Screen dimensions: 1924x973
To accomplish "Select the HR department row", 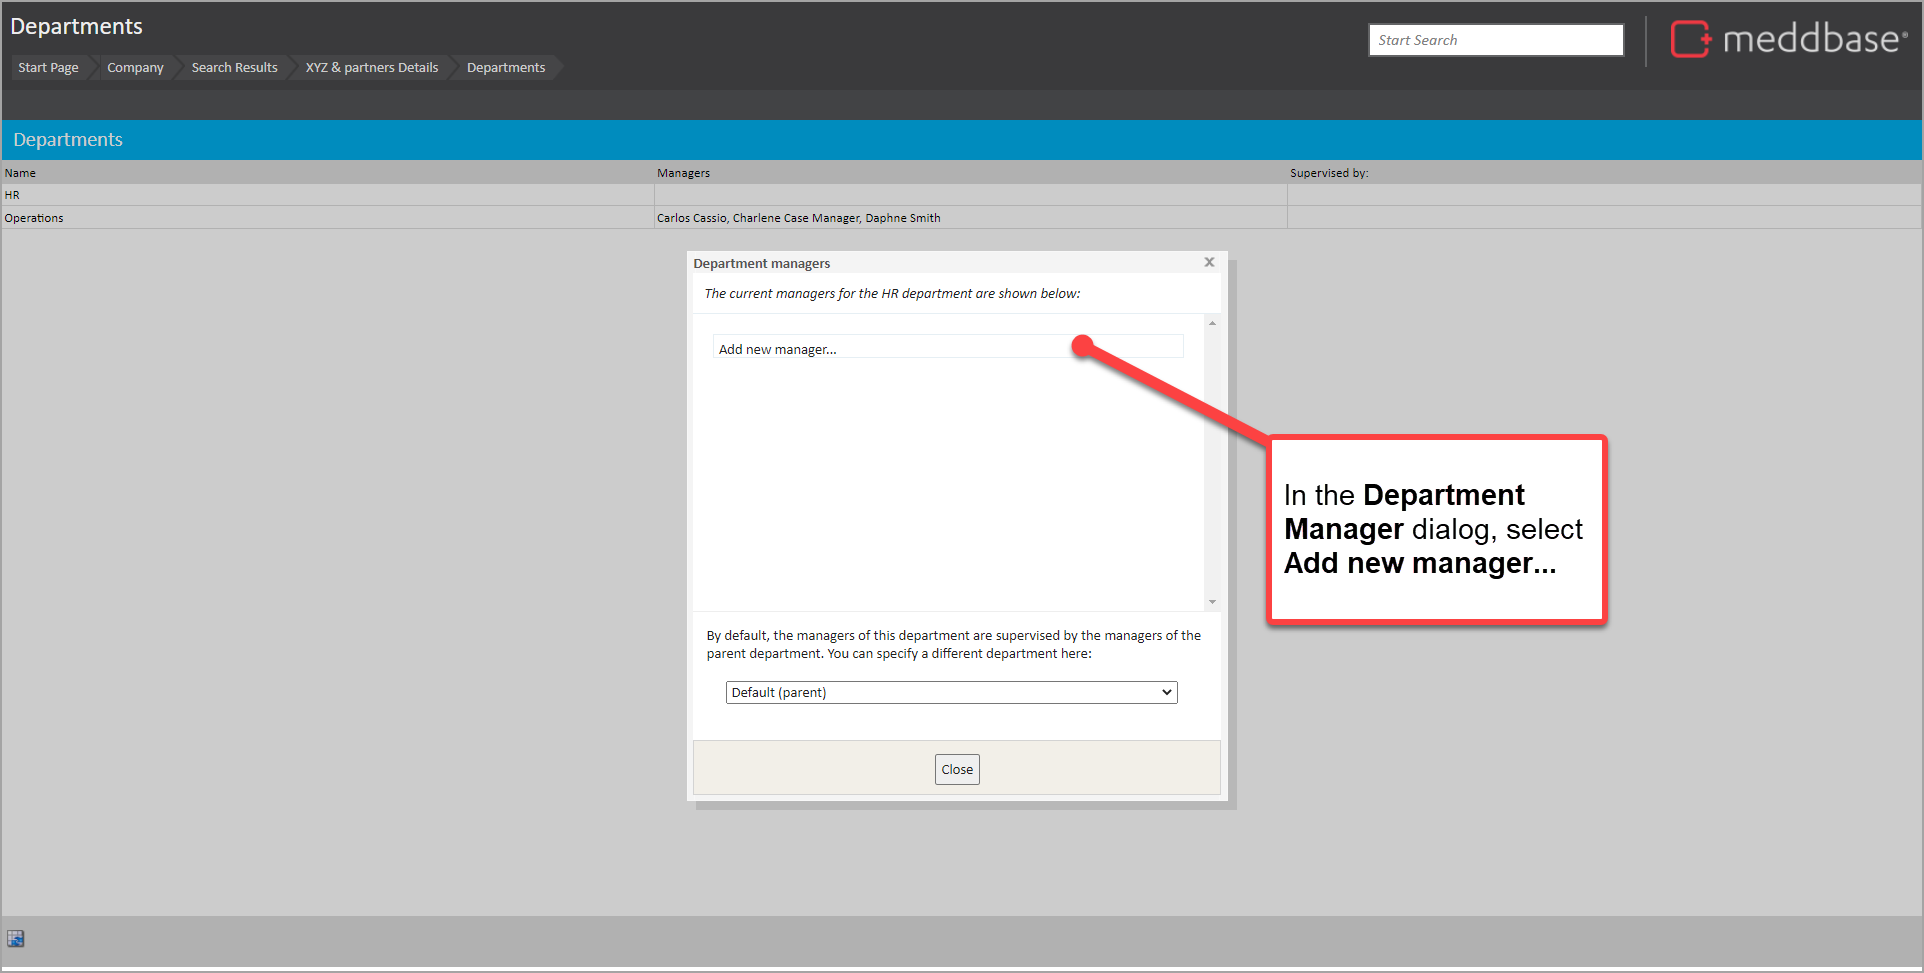I will (x=12, y=195).
